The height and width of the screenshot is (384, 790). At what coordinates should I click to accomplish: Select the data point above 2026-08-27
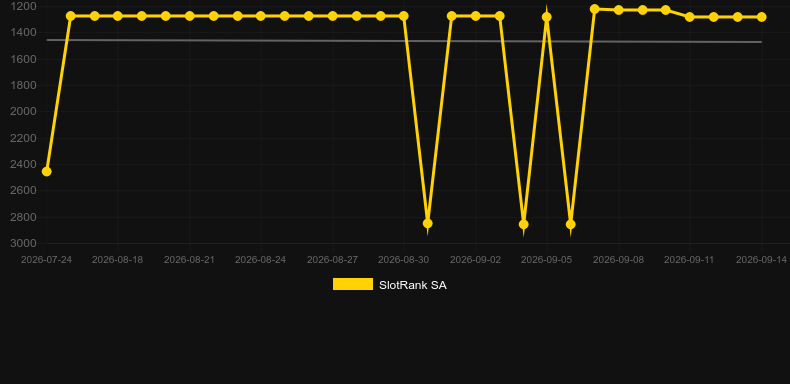point(333,16)
